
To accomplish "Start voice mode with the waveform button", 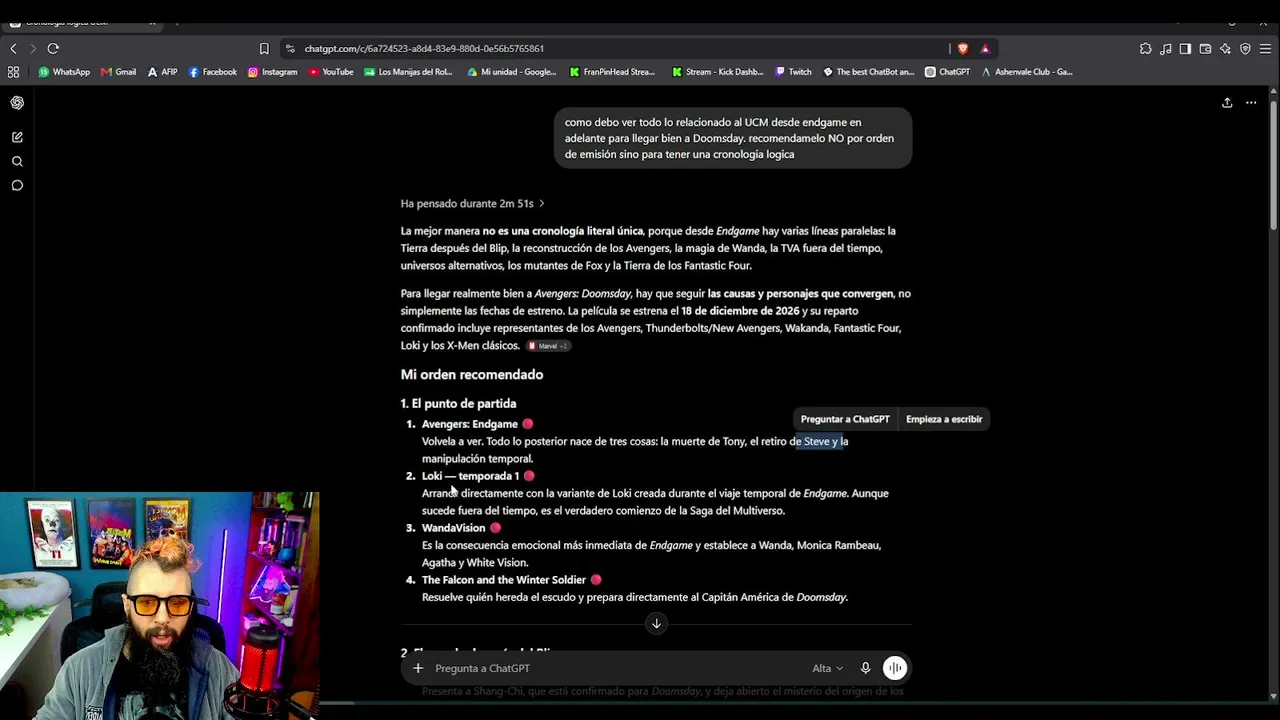I will pos(895,668).
